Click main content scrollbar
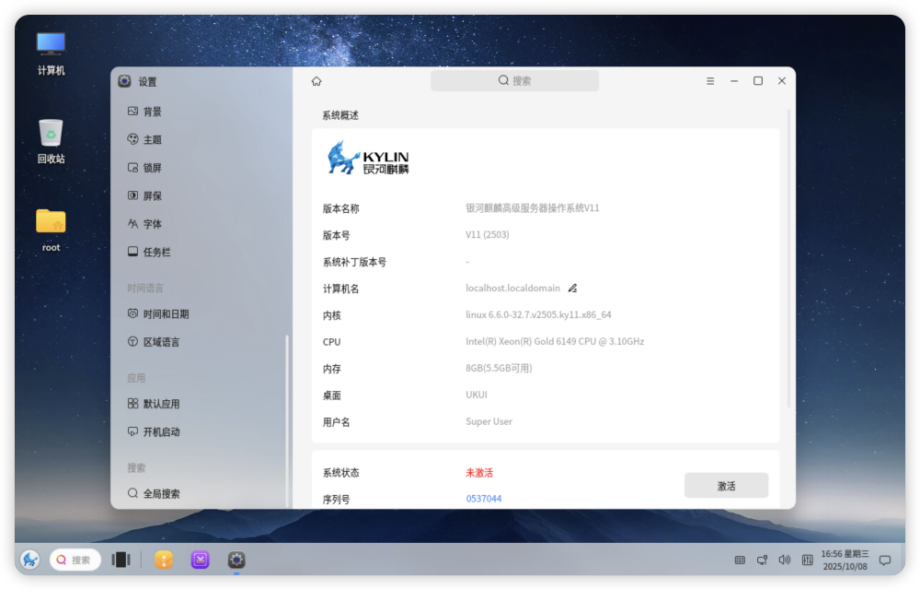920x590 pixels. click(789, 258)
